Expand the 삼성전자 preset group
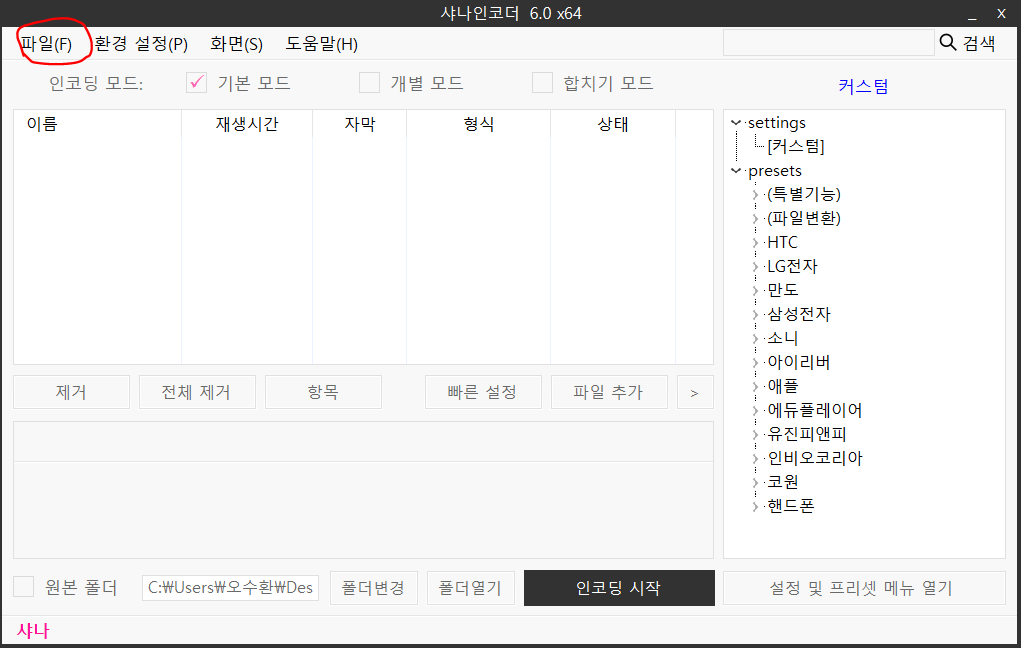Viewport: 1021px width, 648px height. (755, 313)
